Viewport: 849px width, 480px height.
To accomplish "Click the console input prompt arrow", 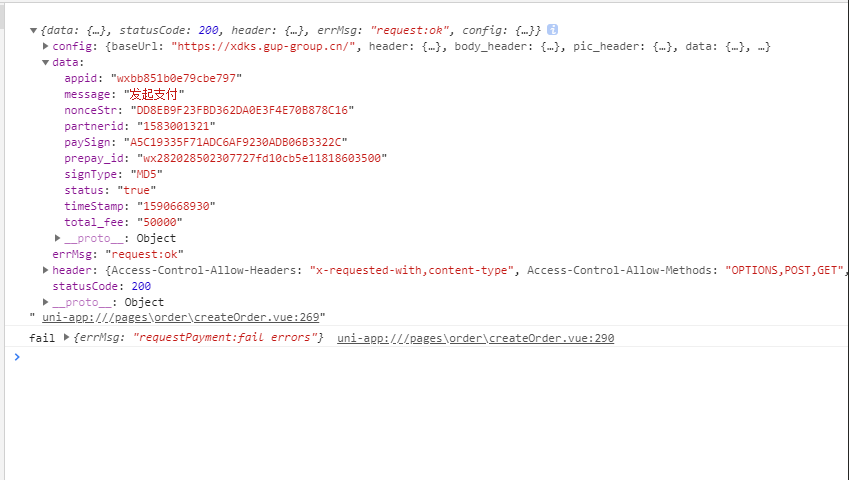I will [x=17, y=357].
